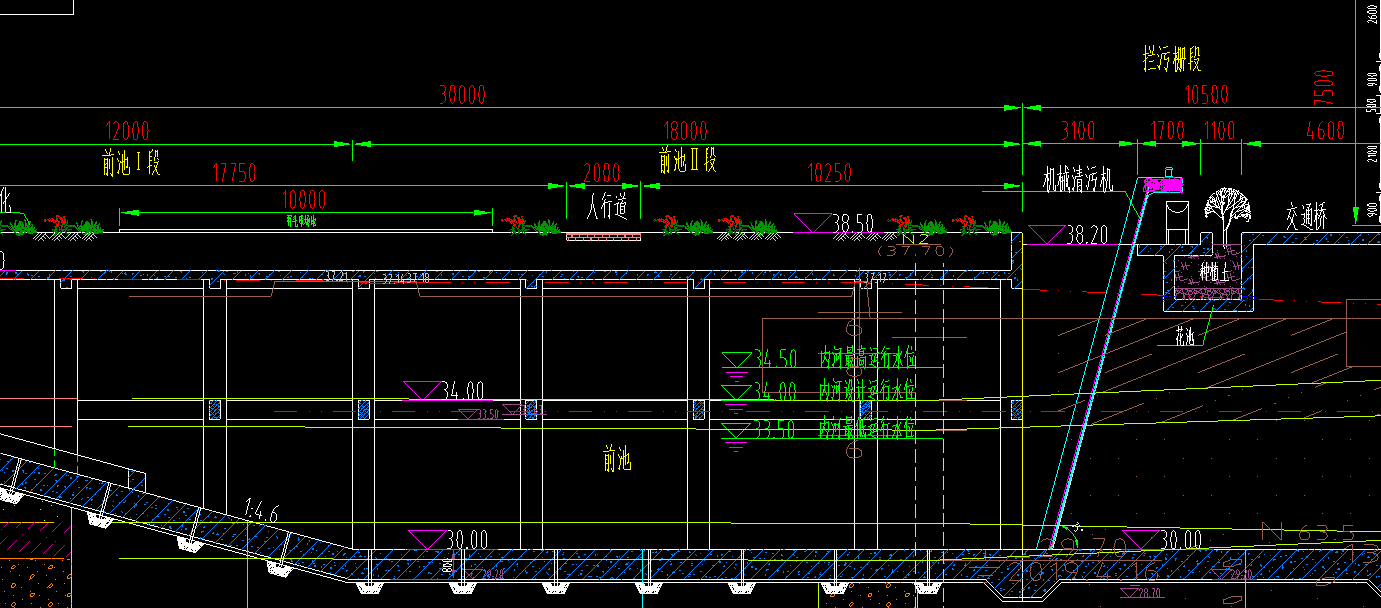Select the vertical 7500 dimension text
The image size is (1381, 608).
(1325, 88)
